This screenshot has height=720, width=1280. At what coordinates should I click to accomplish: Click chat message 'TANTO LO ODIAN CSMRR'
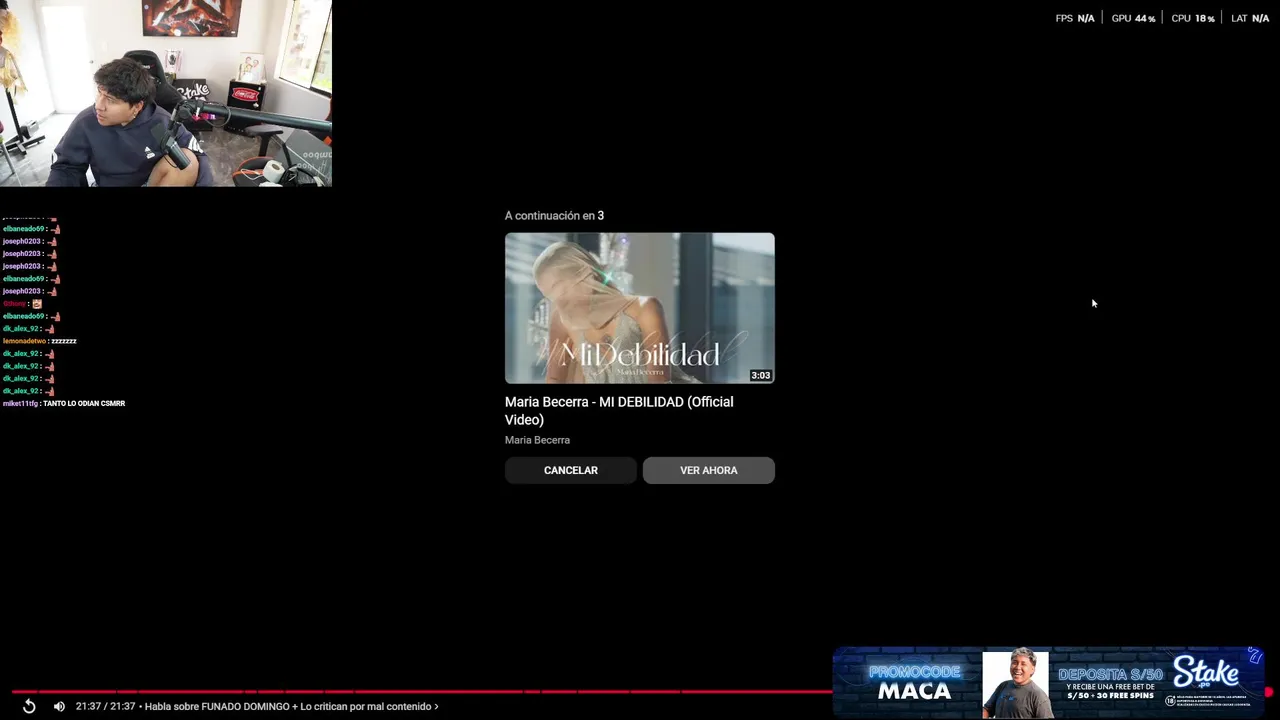pyautogui.click(x=84, y=403)
